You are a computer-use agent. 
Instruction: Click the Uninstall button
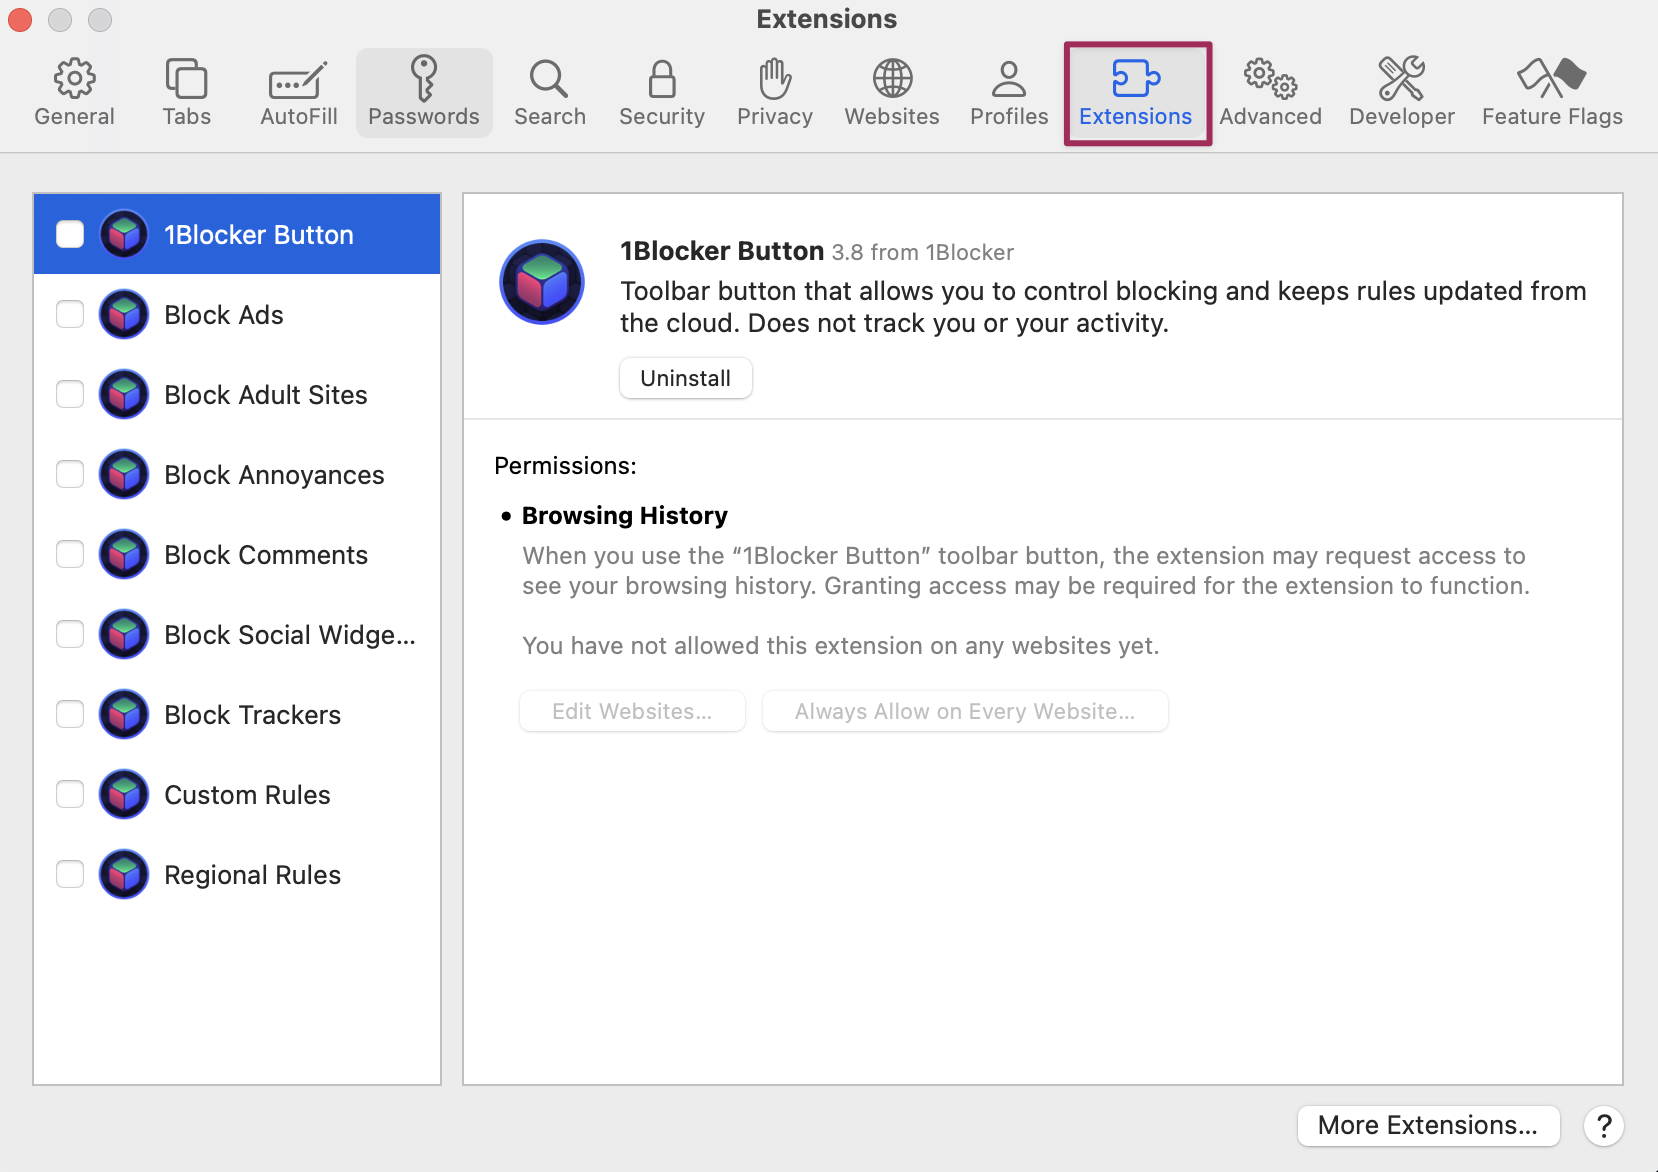(685, 378)
